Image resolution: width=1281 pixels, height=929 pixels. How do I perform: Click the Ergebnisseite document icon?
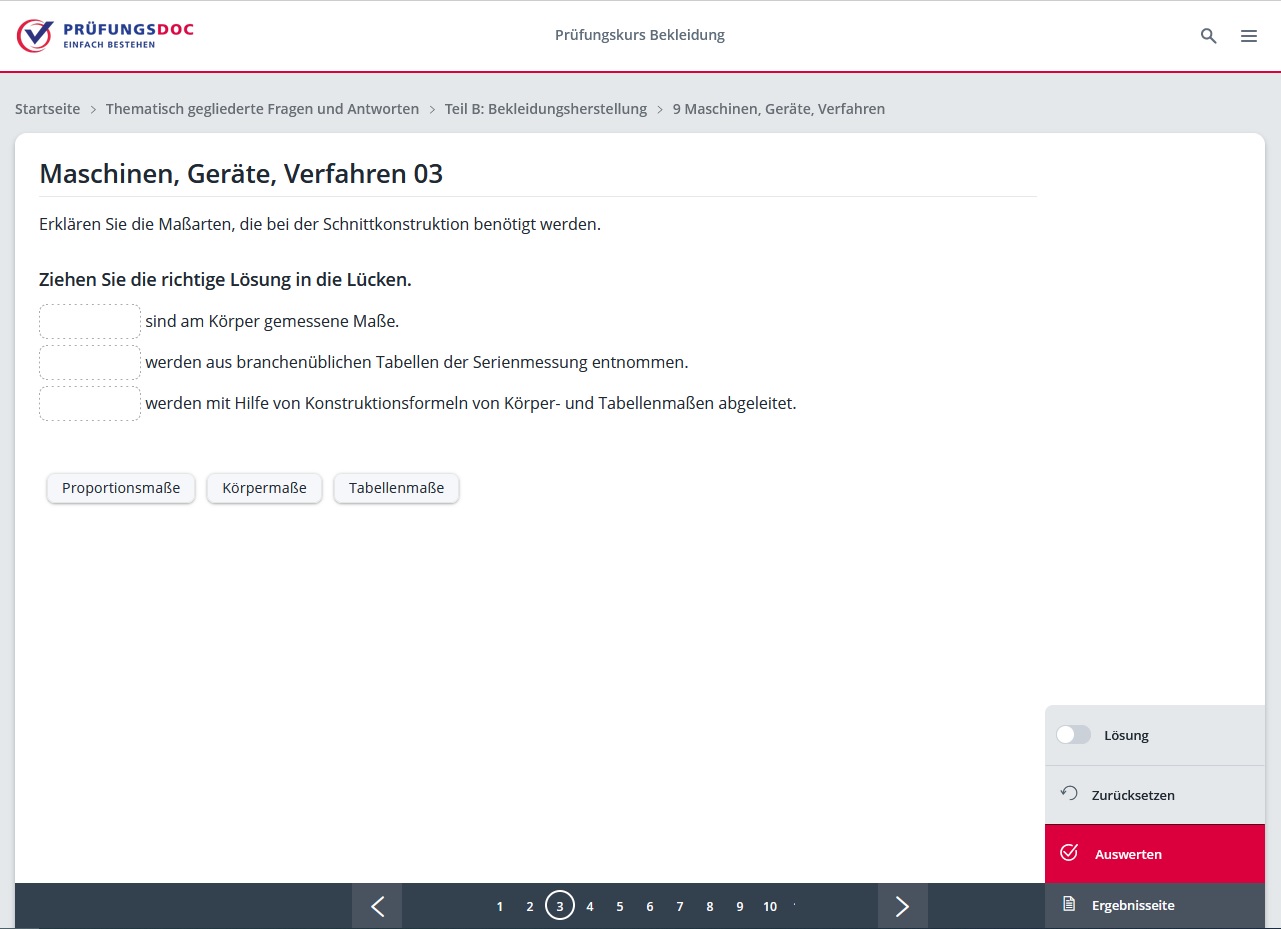pyautogui.click(x=1069, y=904)
